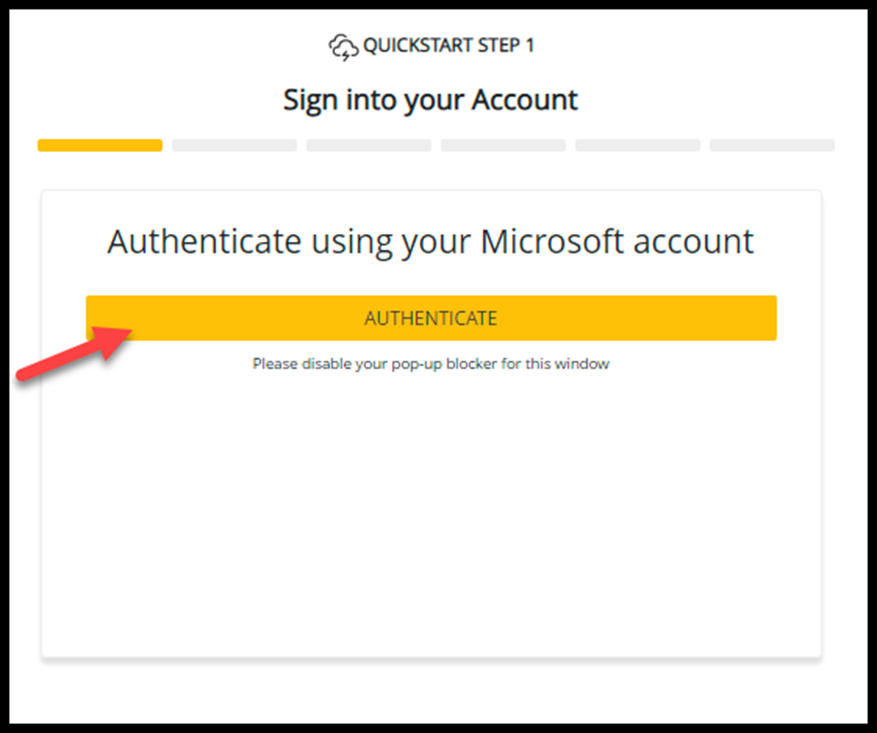Click the empty area inside the authentication card
Viewport: 877px width, 733px height.
point(431,510)
